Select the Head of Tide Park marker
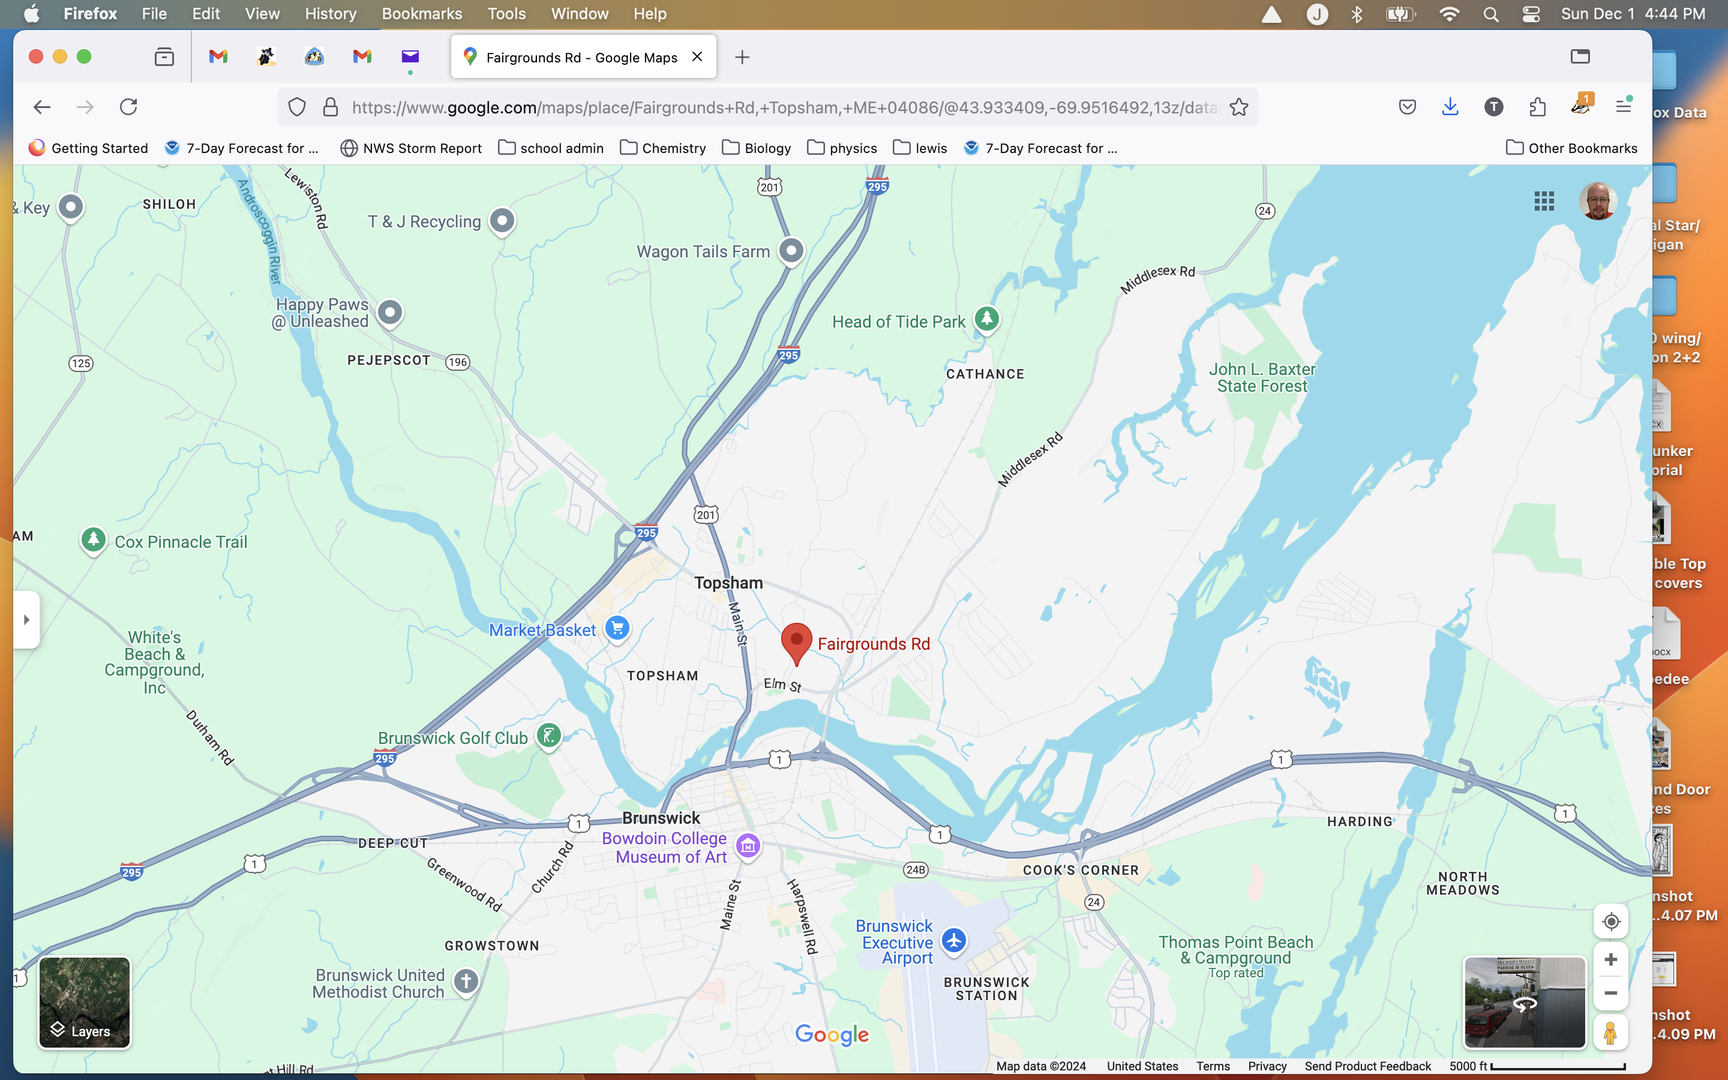 987,319
